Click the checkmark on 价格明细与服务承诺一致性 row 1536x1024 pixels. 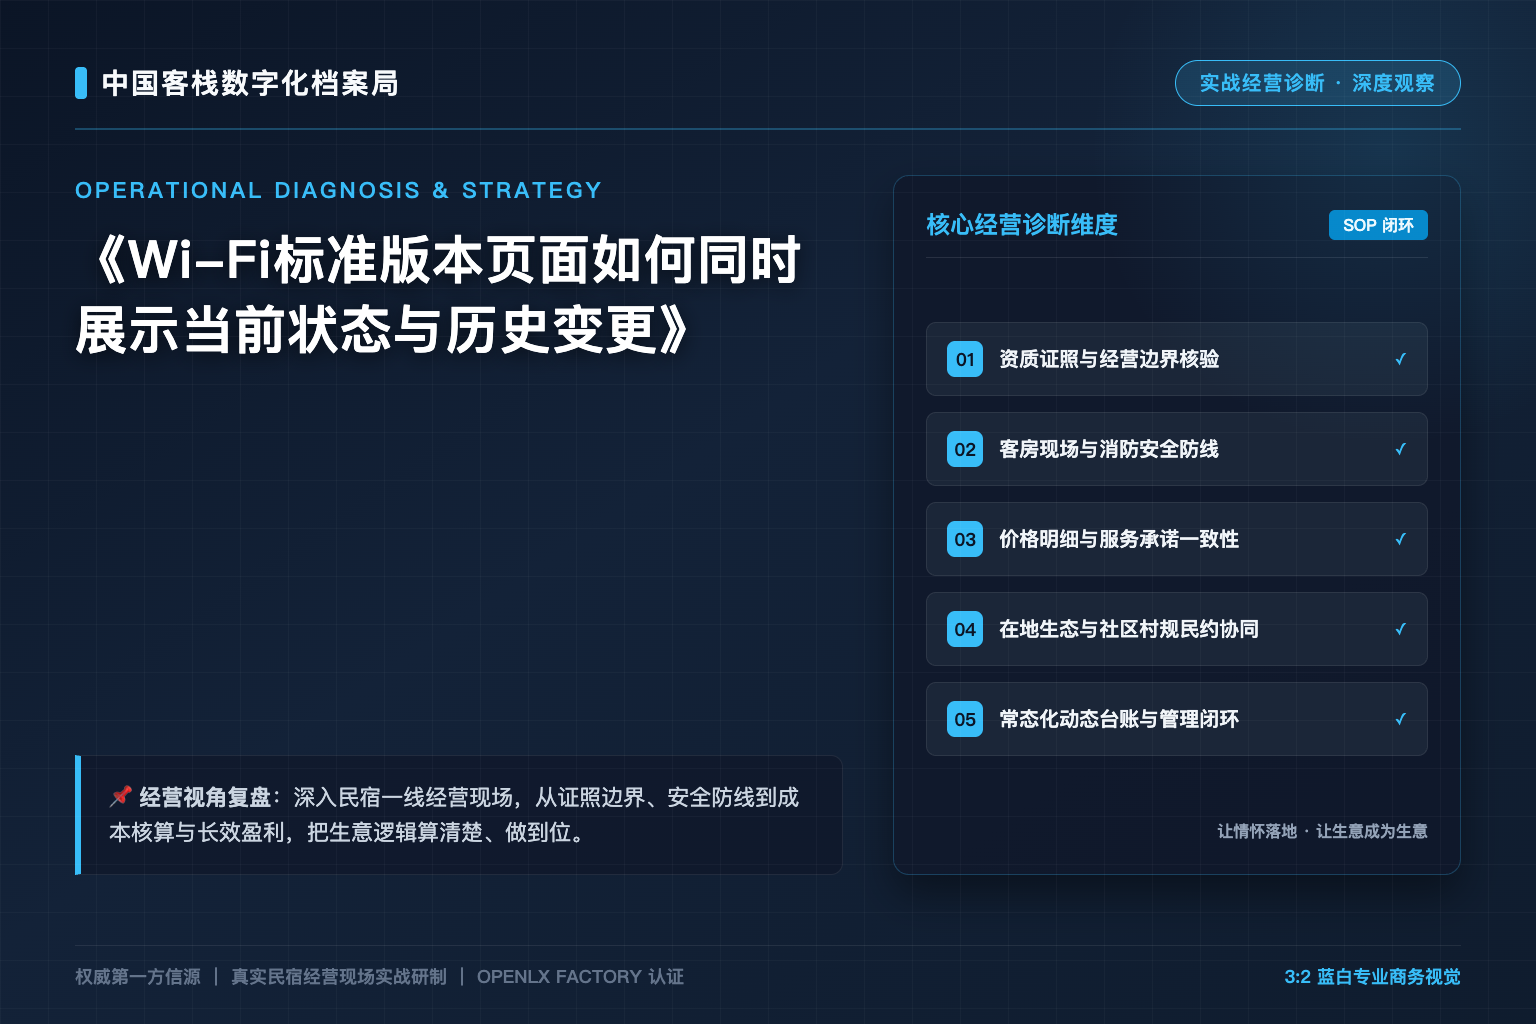1400,539
